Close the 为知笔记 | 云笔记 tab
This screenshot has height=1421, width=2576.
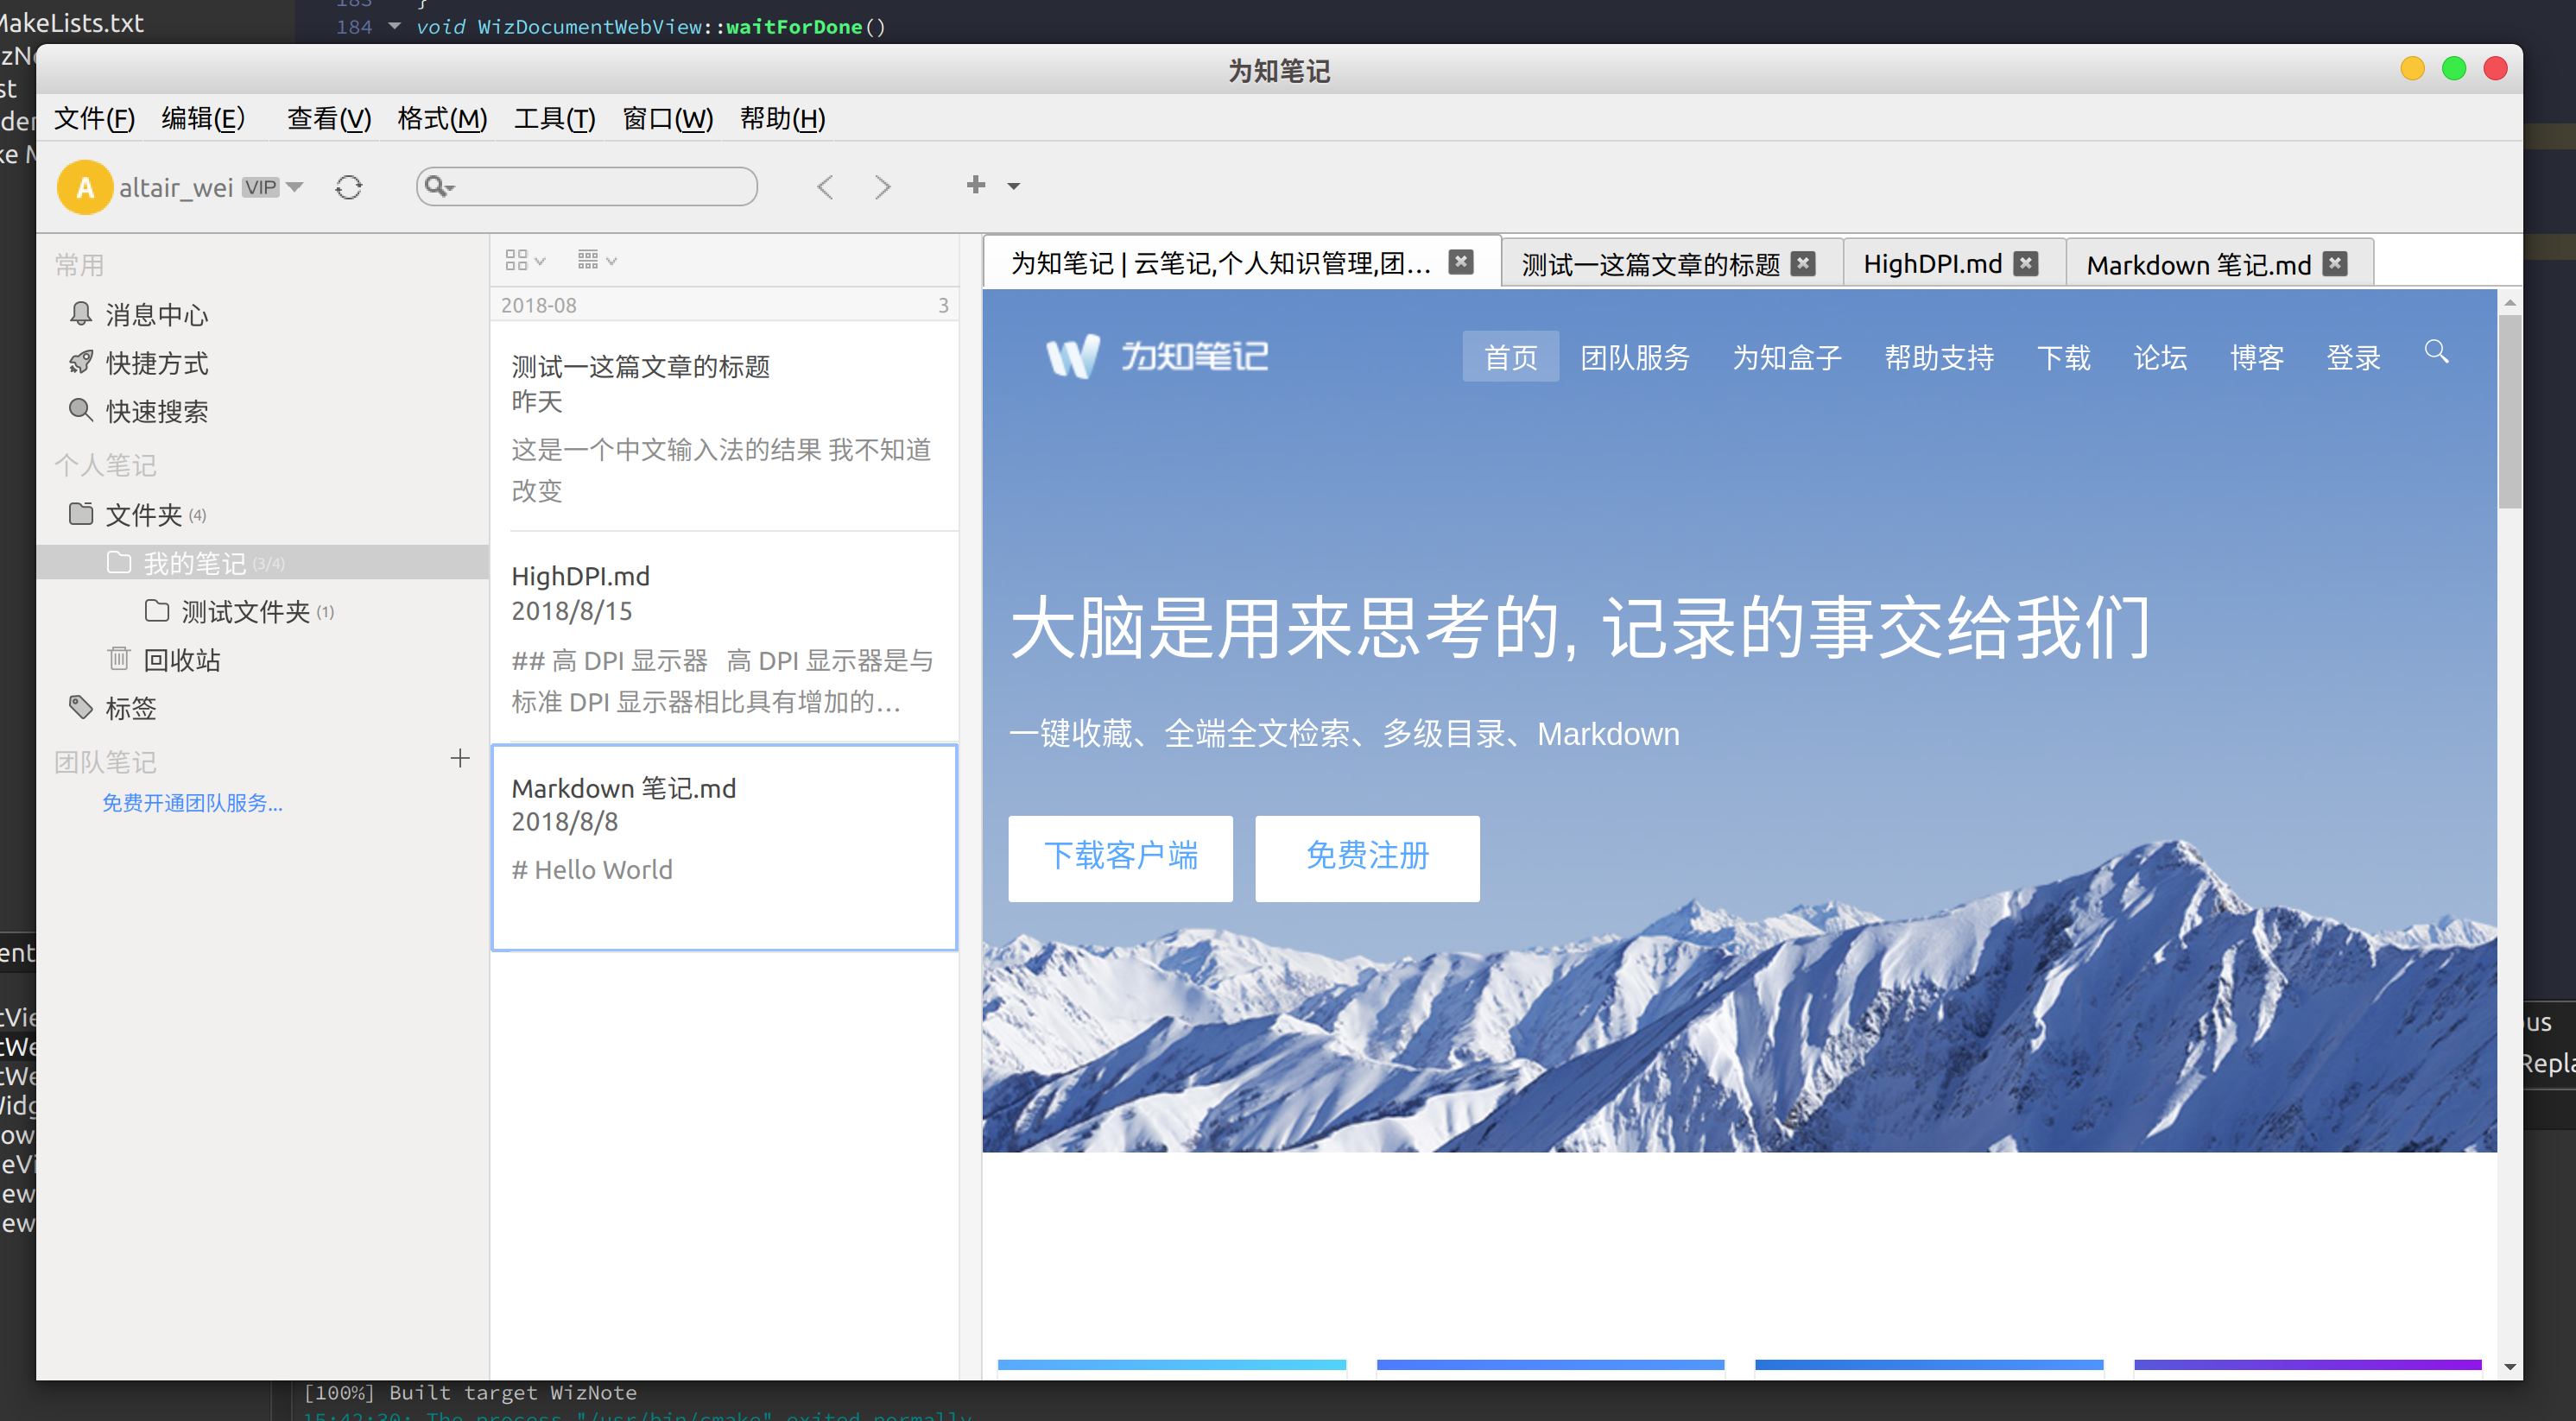point(1461,262)
